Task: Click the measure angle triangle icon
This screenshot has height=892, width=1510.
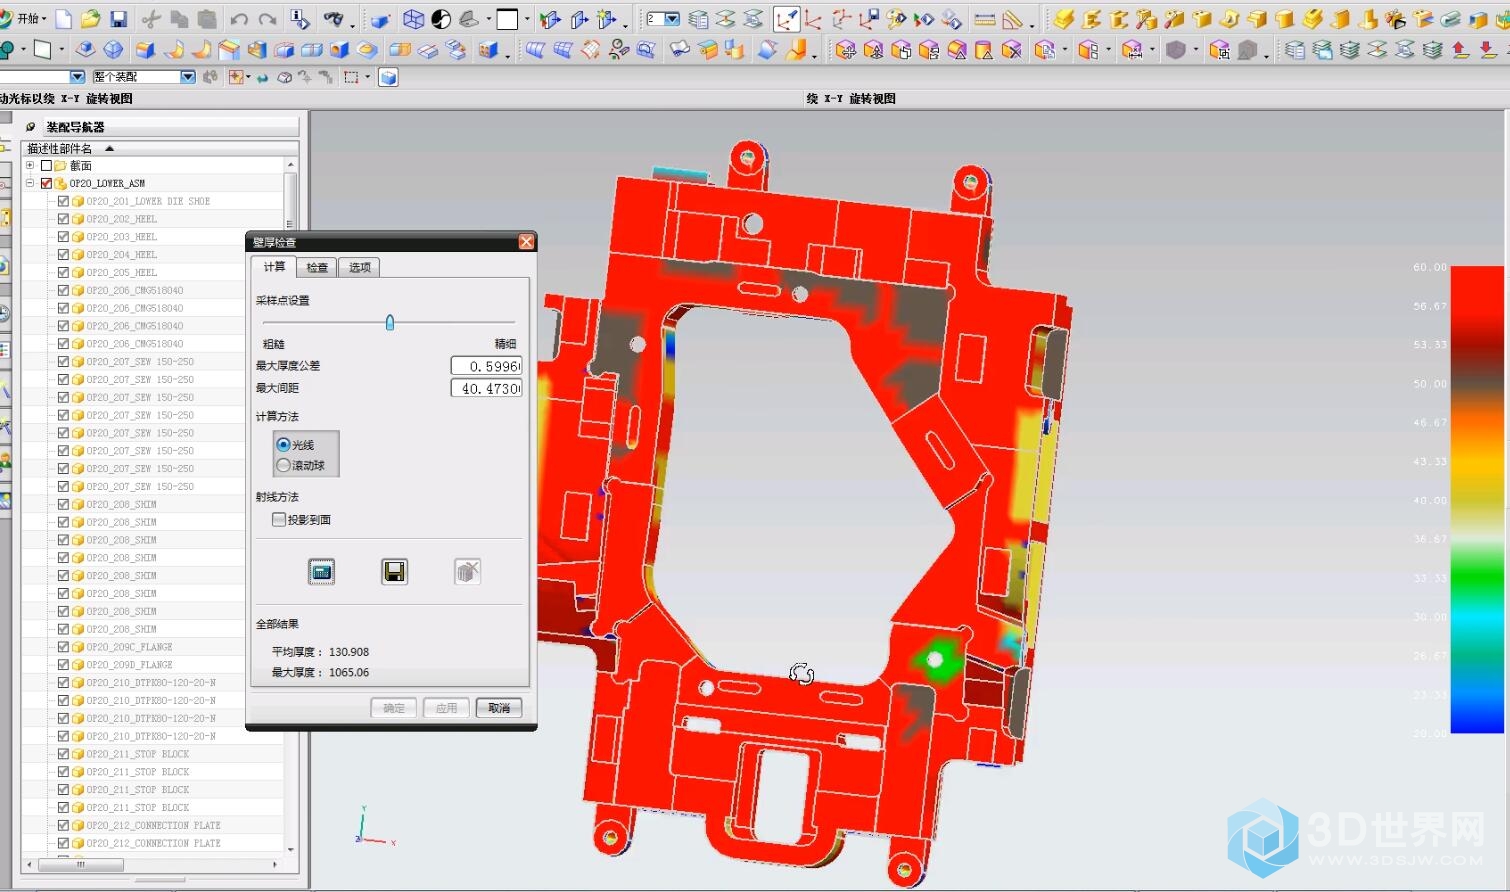Action: pos(1013,19)
